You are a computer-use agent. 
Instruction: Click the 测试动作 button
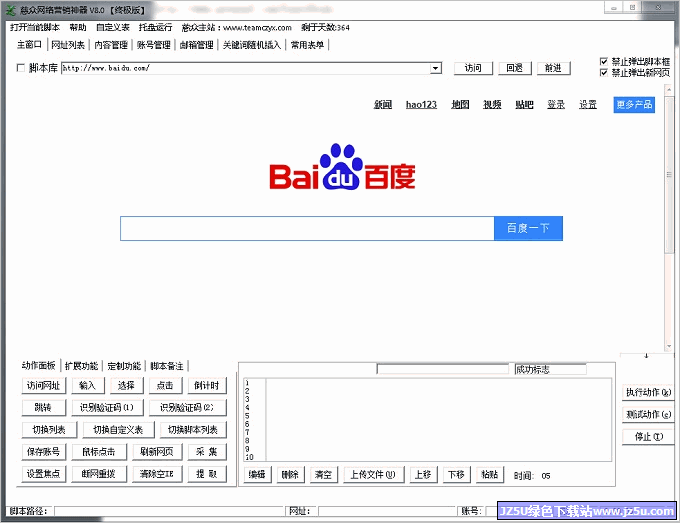click(648, 415)
